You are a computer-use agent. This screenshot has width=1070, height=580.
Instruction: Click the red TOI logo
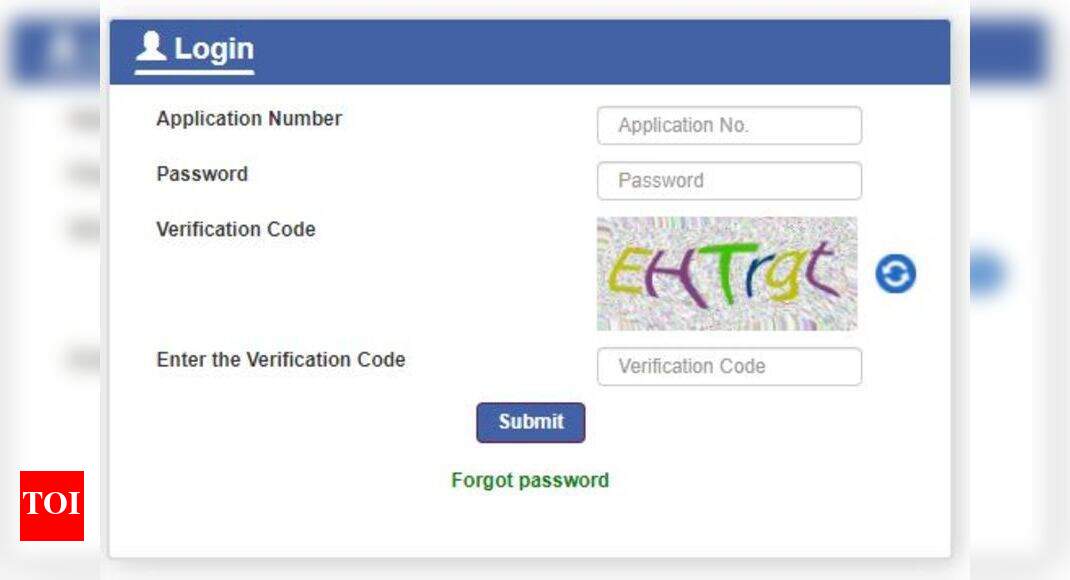tap(52, 505)
